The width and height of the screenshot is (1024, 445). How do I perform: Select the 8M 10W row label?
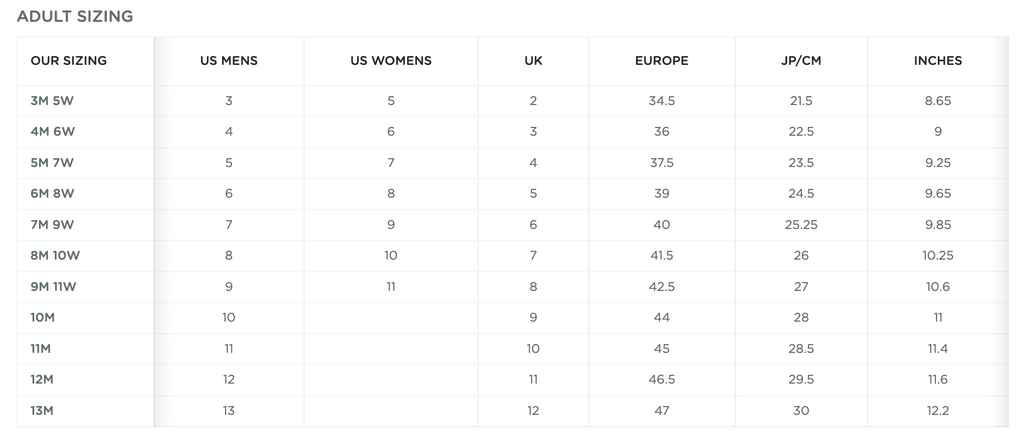pos(55,255)
